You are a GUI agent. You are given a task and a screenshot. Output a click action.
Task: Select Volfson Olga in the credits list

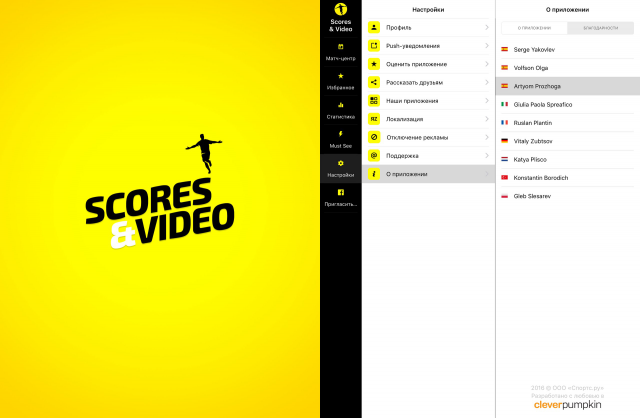tap(568, 67)
